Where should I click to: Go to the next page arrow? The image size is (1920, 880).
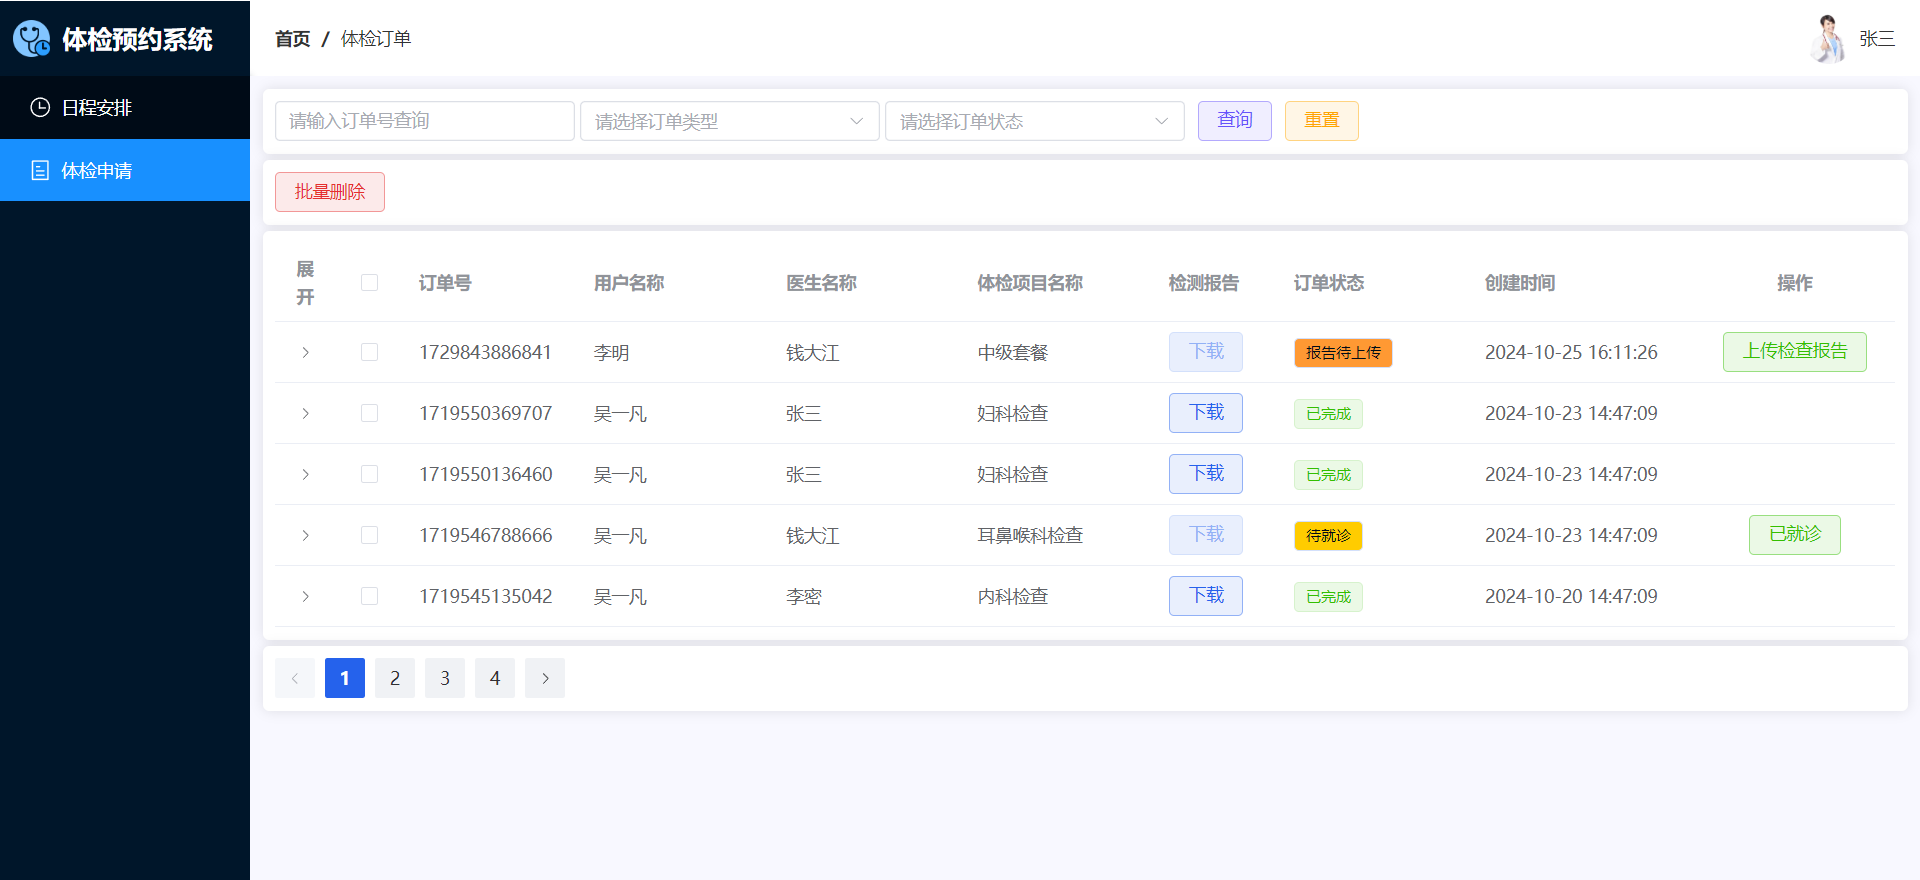(x=545, y=678)
